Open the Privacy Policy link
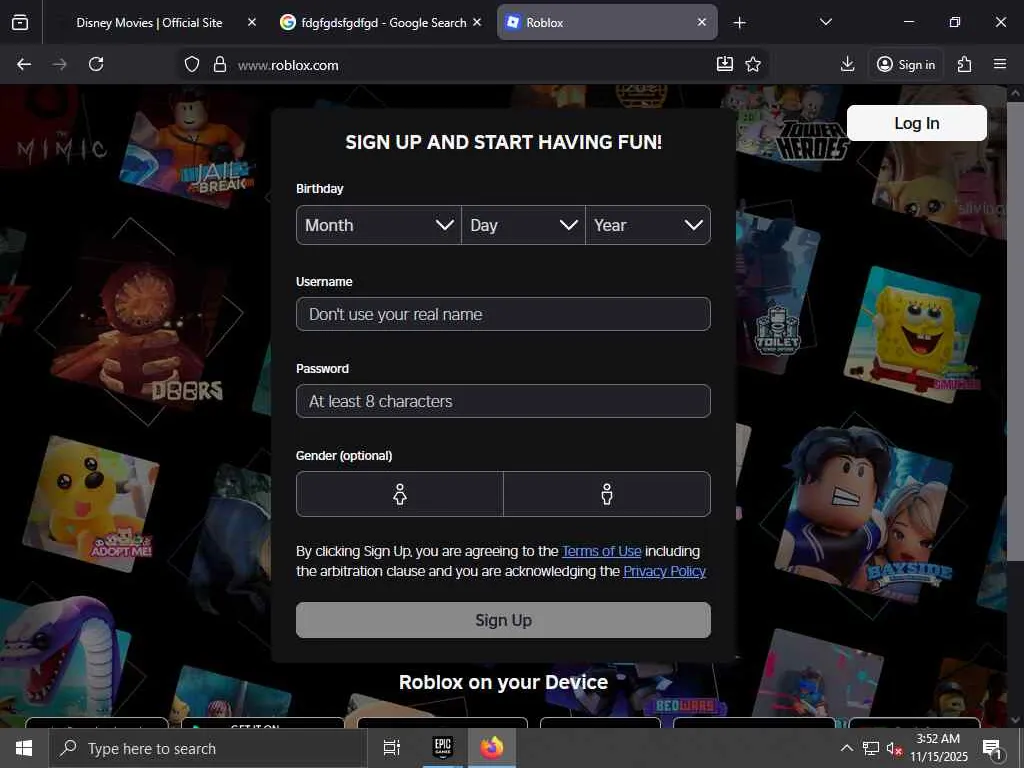This screenshot has height=768, width=1024. coord(664,571)
